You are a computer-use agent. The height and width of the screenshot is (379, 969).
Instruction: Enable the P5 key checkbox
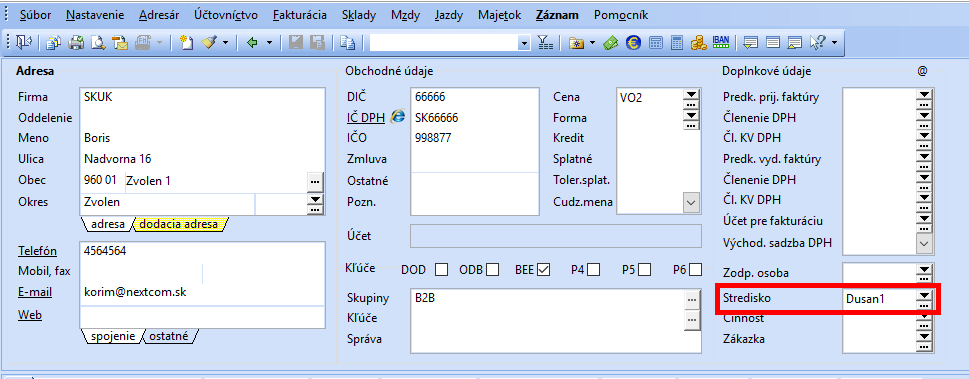[645, 270]
